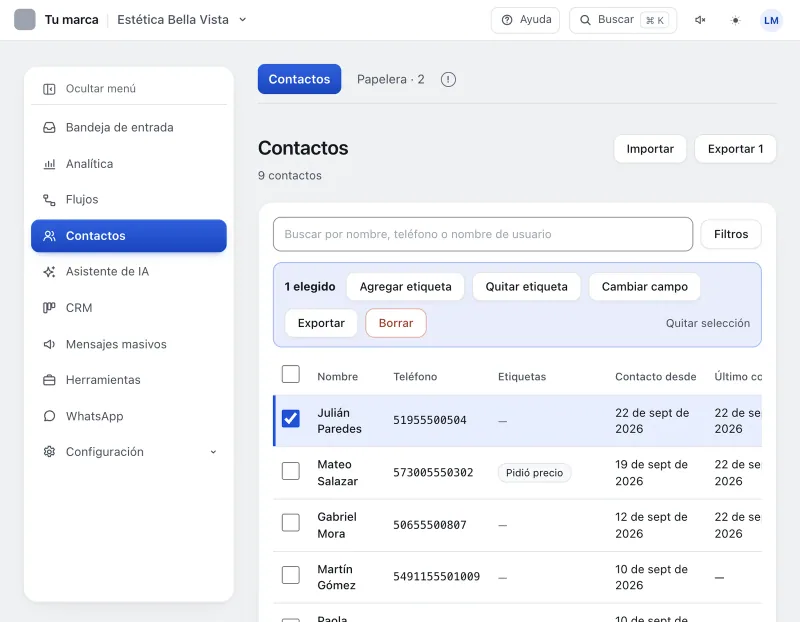Image resolution: width=800 pixels, height=622 pixels.
Task: Click the WhatsApp chat bubble icon
Action: pos(49,416)
